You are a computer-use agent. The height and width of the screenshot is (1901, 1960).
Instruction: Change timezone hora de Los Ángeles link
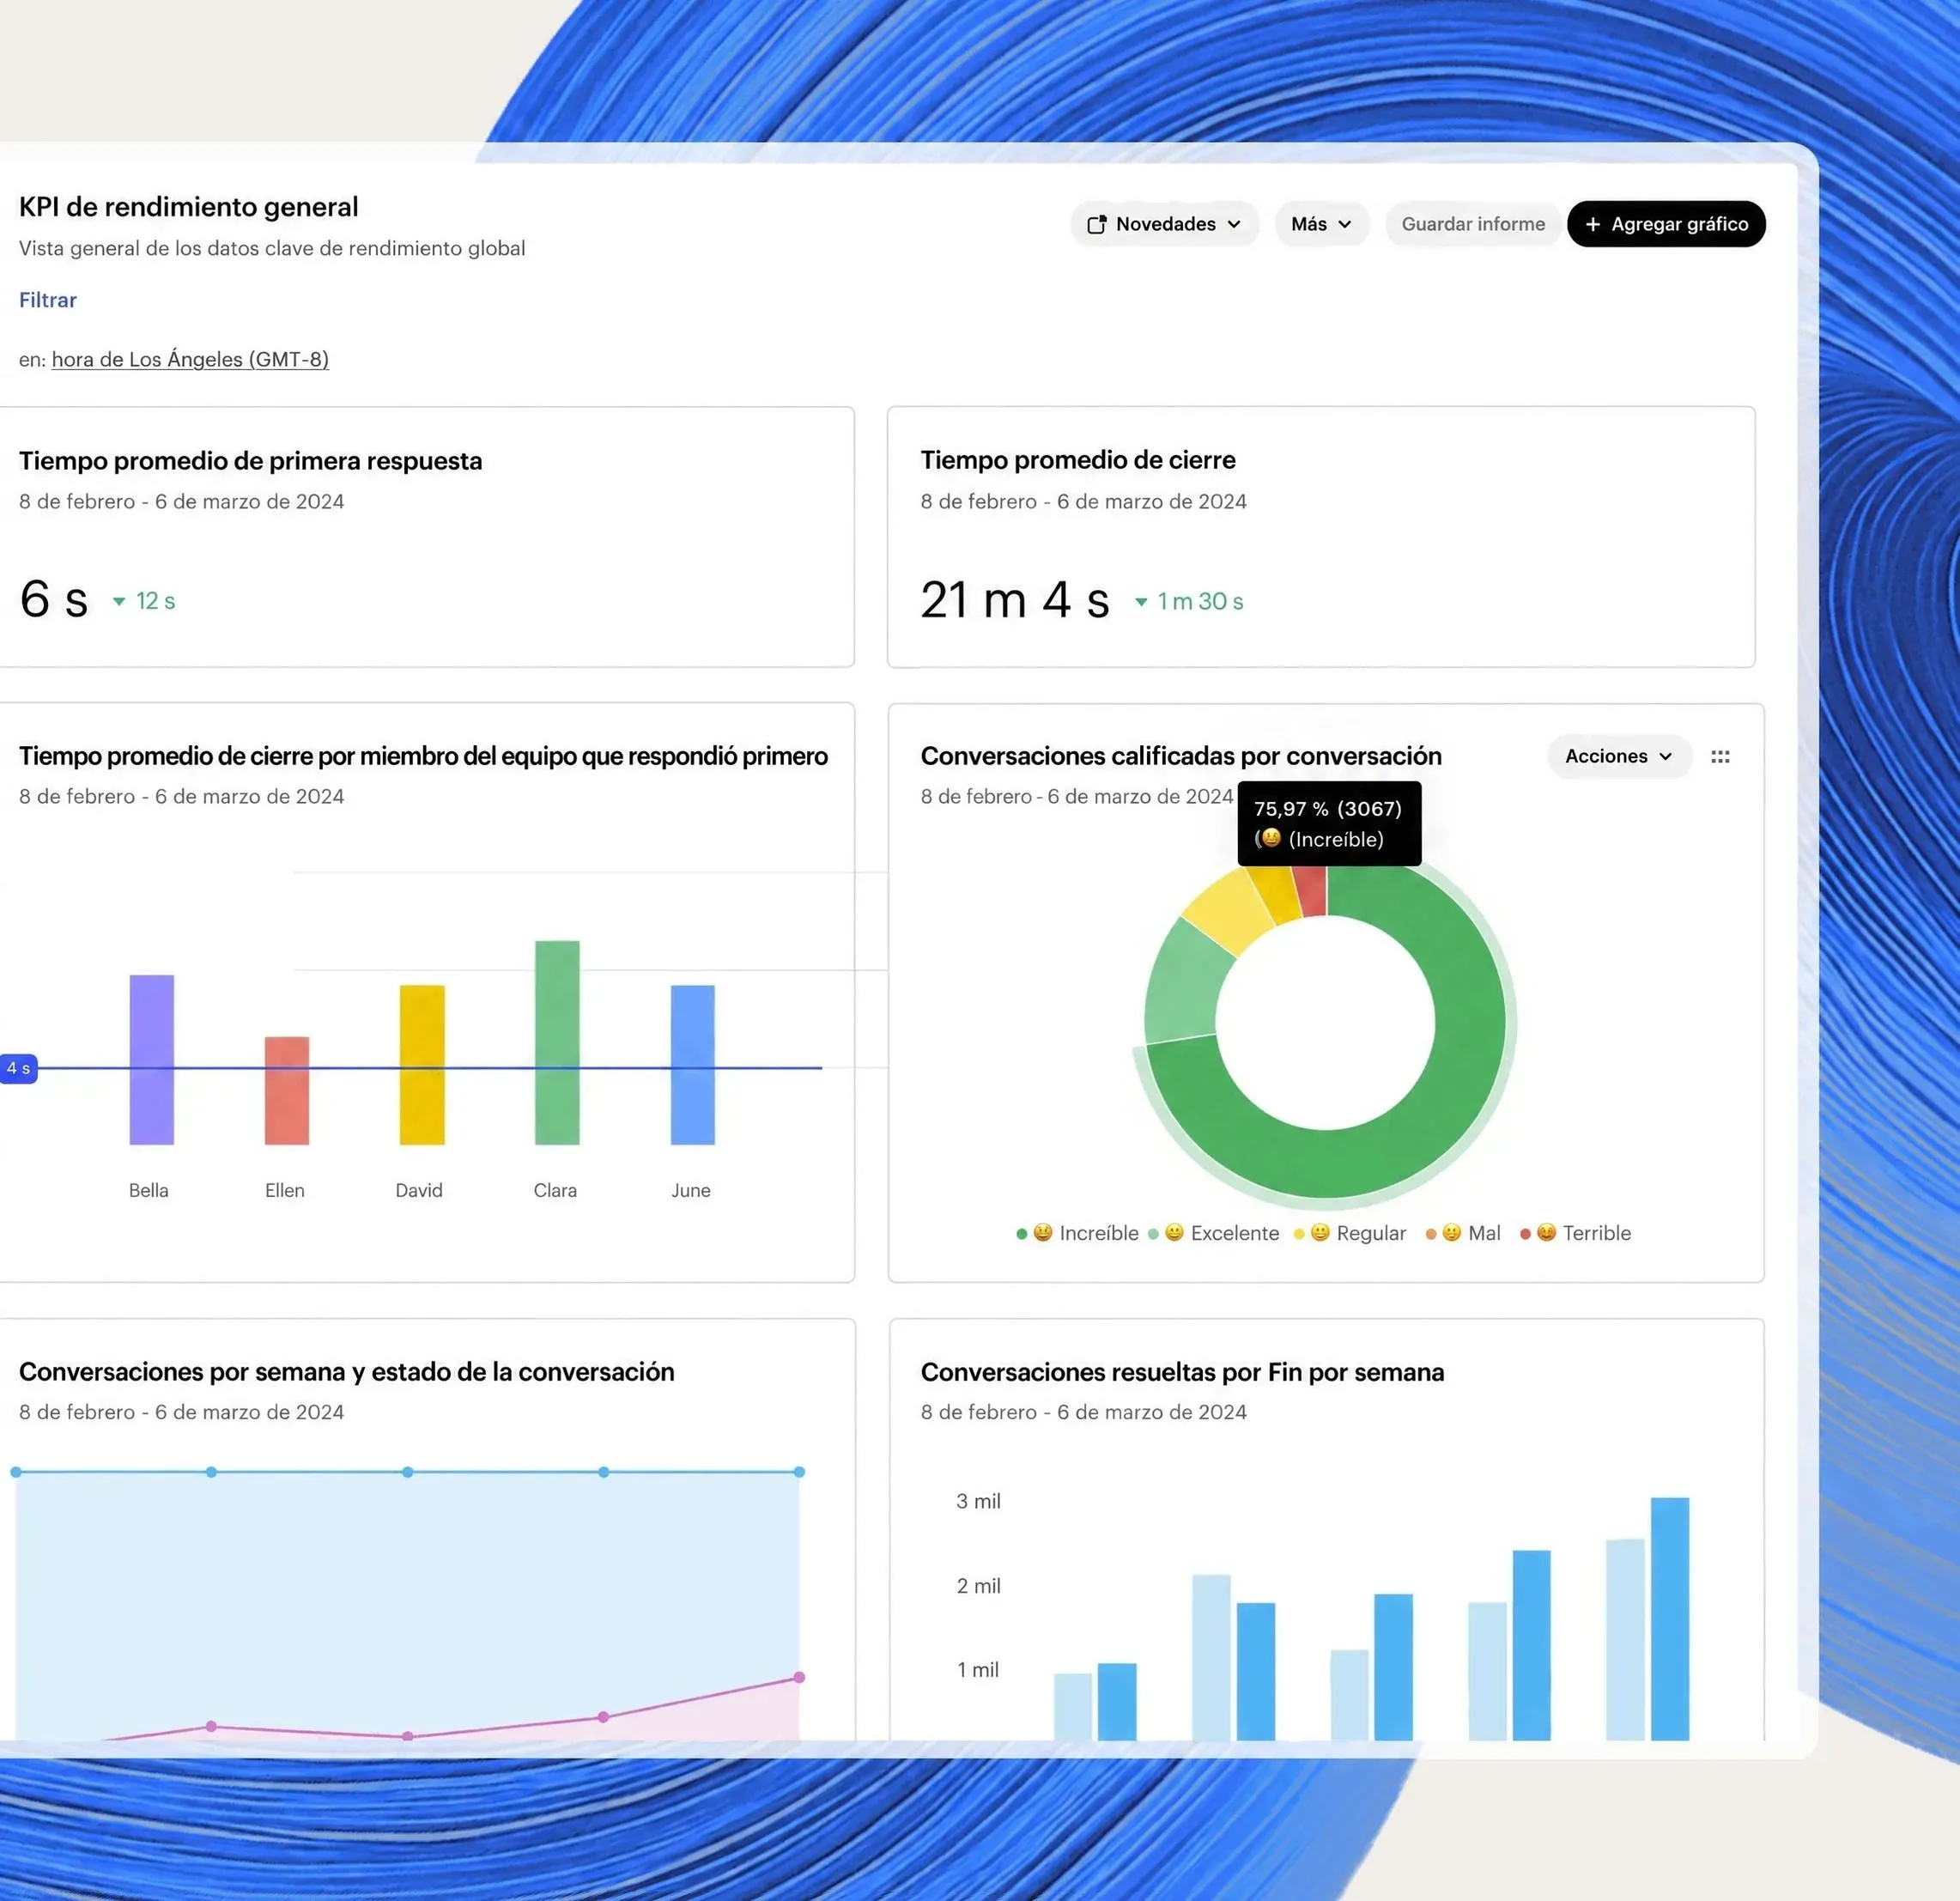190,359
